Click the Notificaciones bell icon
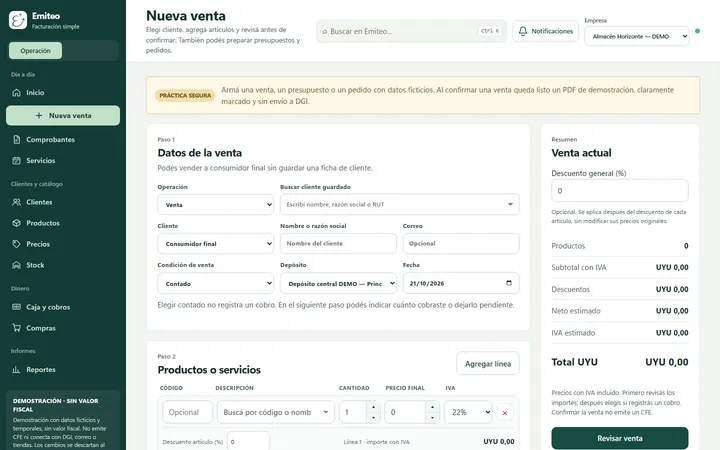This screenshot has width=720, height=450. pyautogui.click(x=523, y=31)
